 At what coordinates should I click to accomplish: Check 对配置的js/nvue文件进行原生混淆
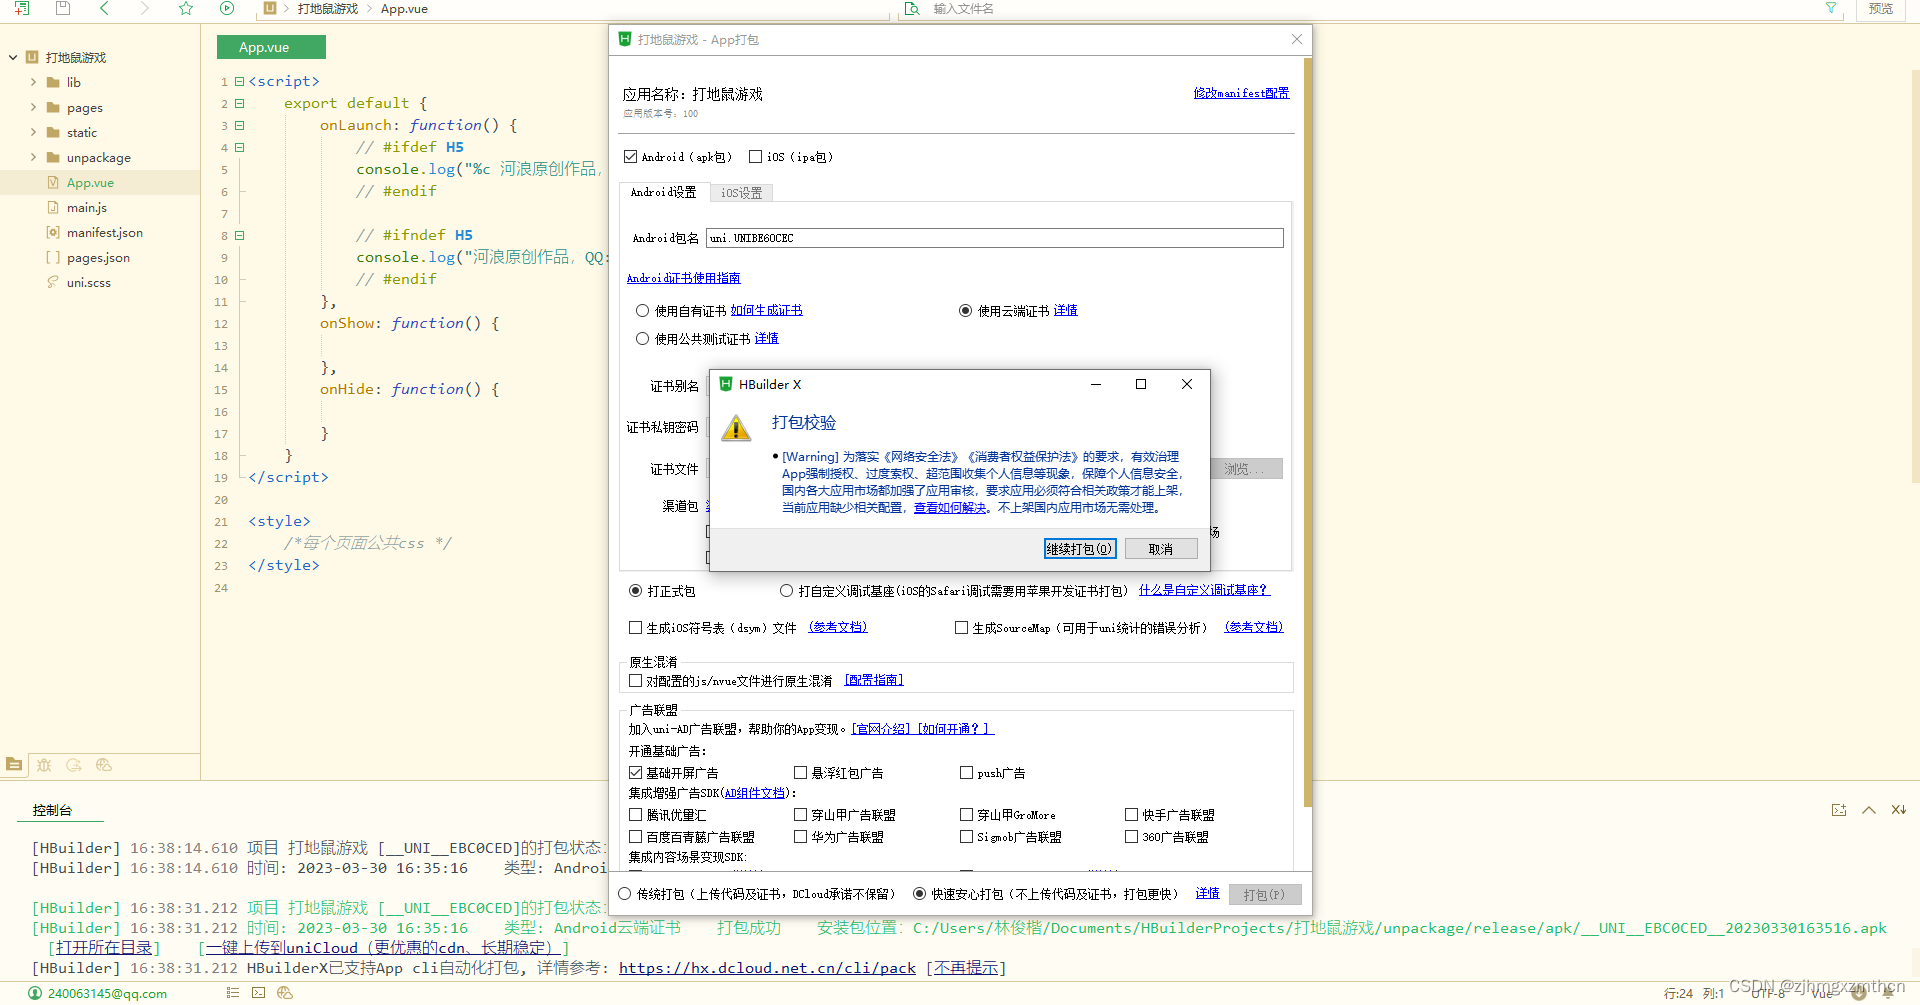coord(635,681)
